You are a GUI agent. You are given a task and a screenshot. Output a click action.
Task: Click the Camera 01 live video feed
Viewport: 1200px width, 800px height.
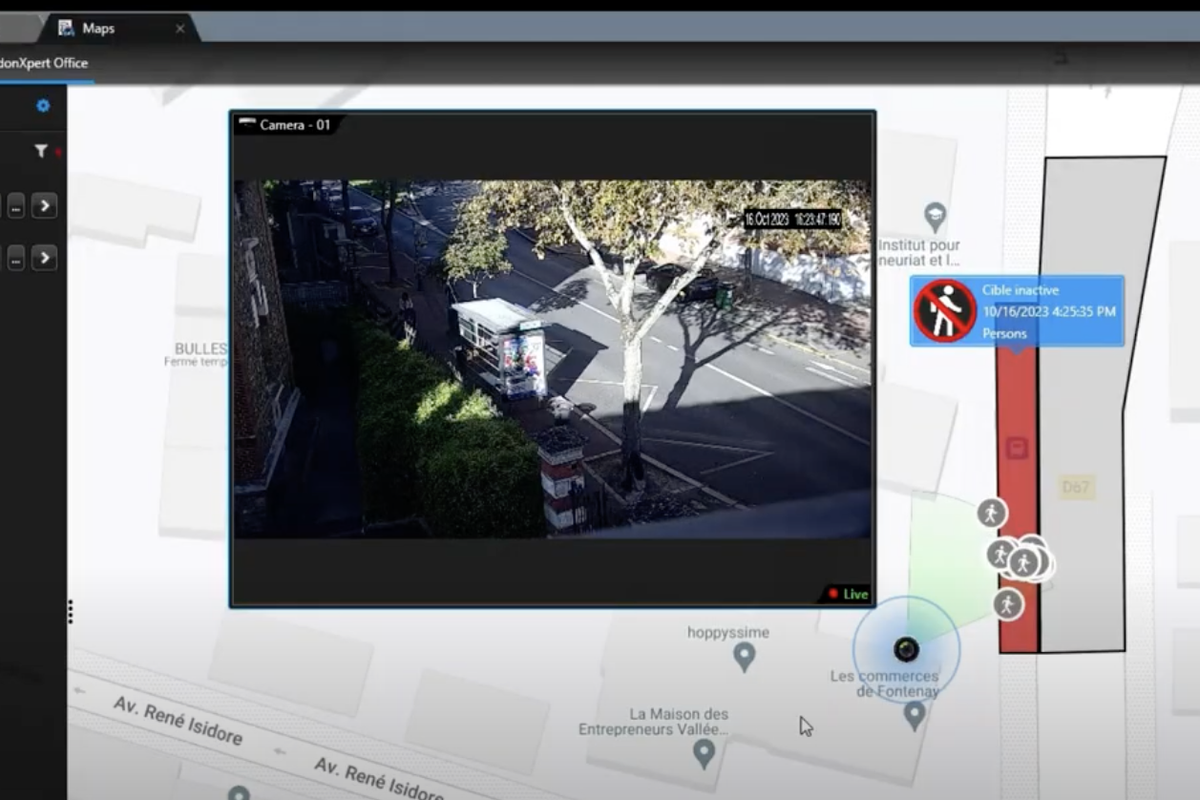click(552, 359)
